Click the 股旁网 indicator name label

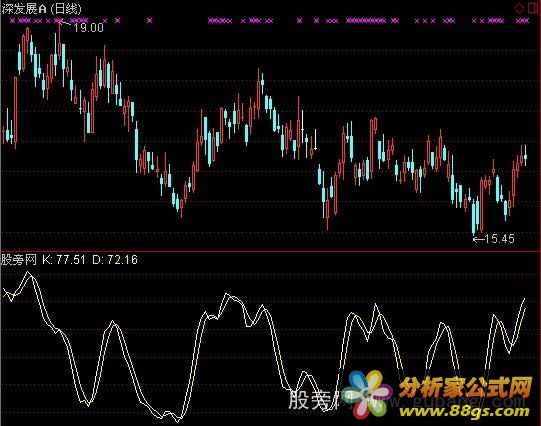[18, 260]
